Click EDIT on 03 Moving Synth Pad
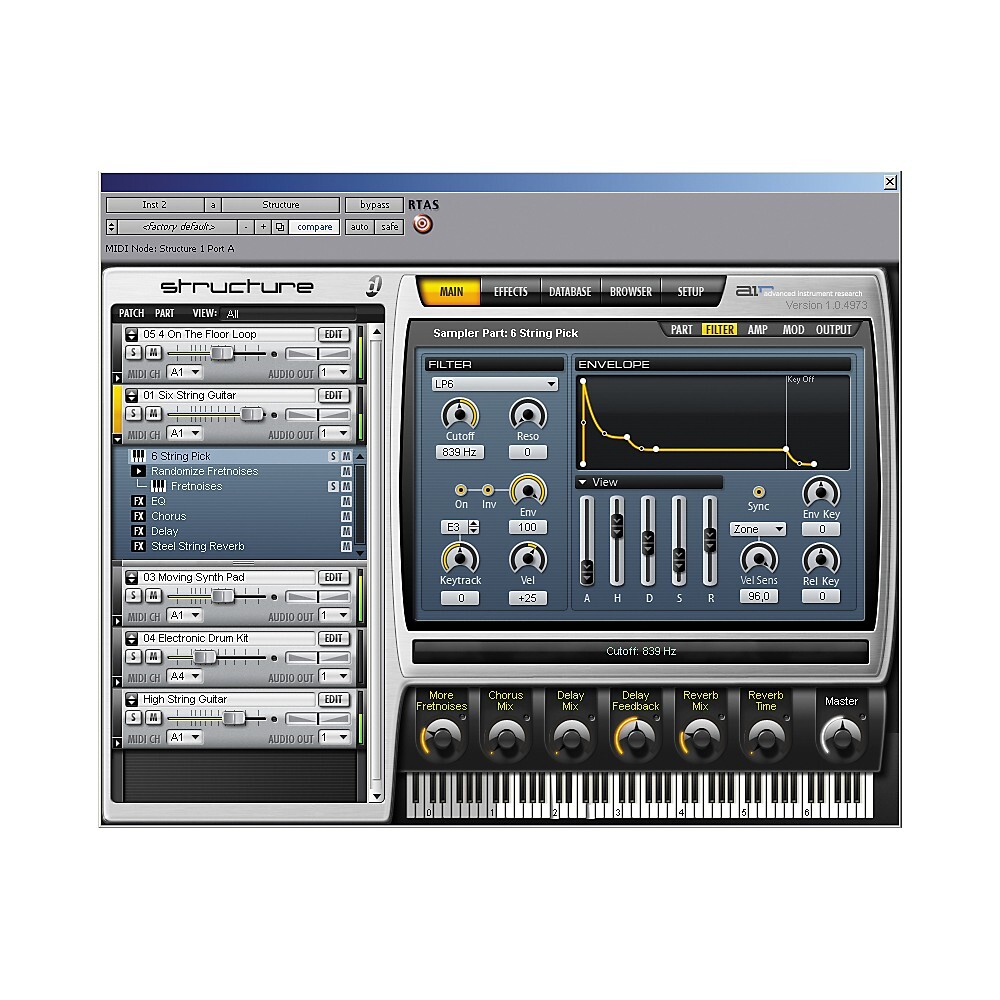This screenshot has height=1000, width=1000. 333,577
